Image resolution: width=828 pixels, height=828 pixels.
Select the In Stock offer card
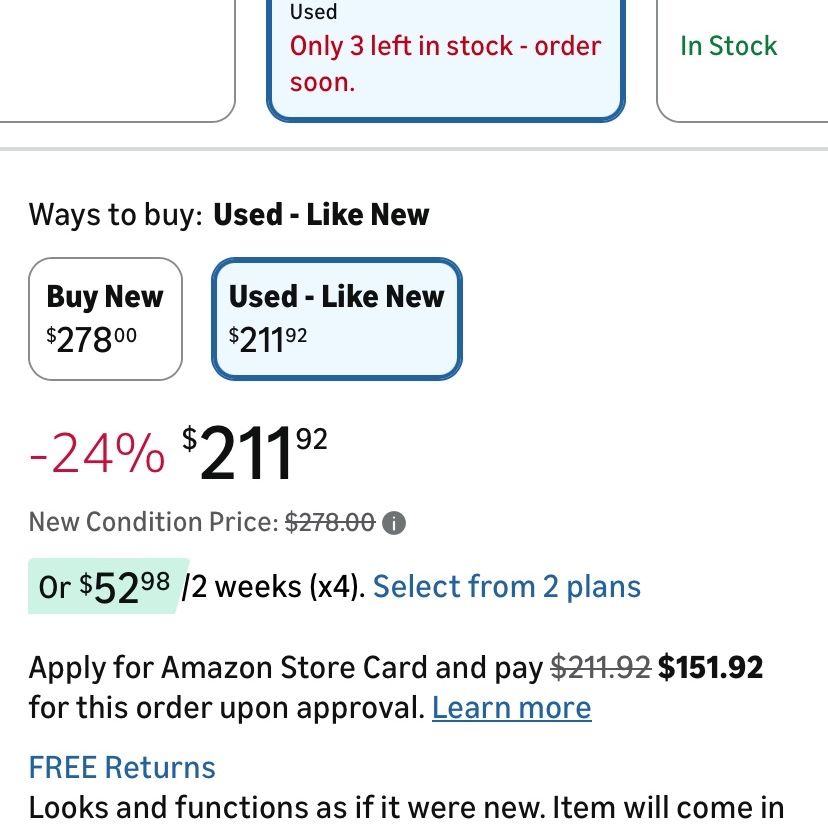click(742, 58)
